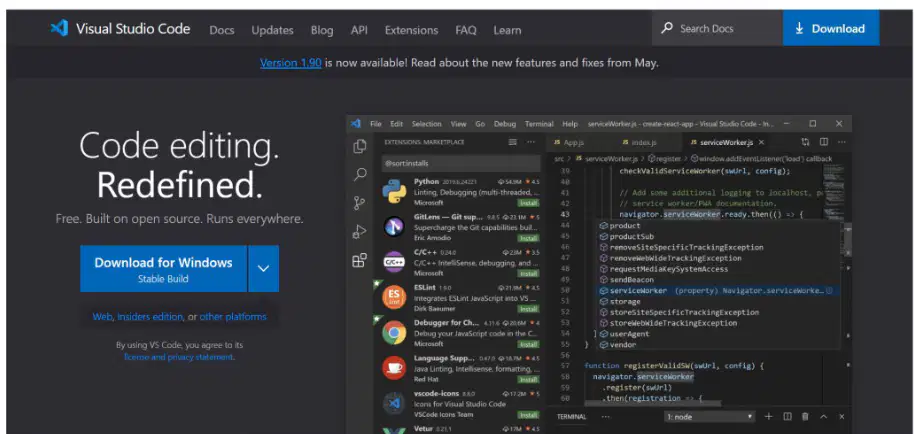Open the other platforms link
Screen dimensions: 914x434
click(x=233, y=317)
